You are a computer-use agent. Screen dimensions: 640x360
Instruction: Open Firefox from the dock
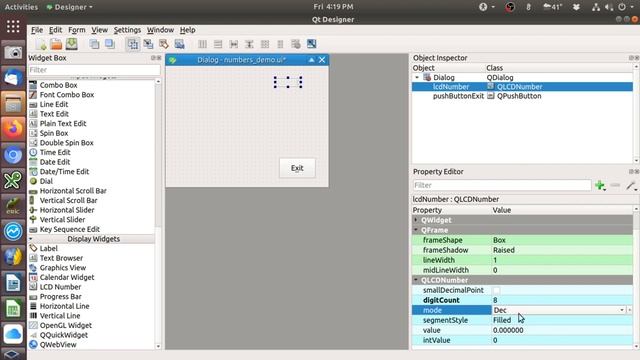[13, 129]
